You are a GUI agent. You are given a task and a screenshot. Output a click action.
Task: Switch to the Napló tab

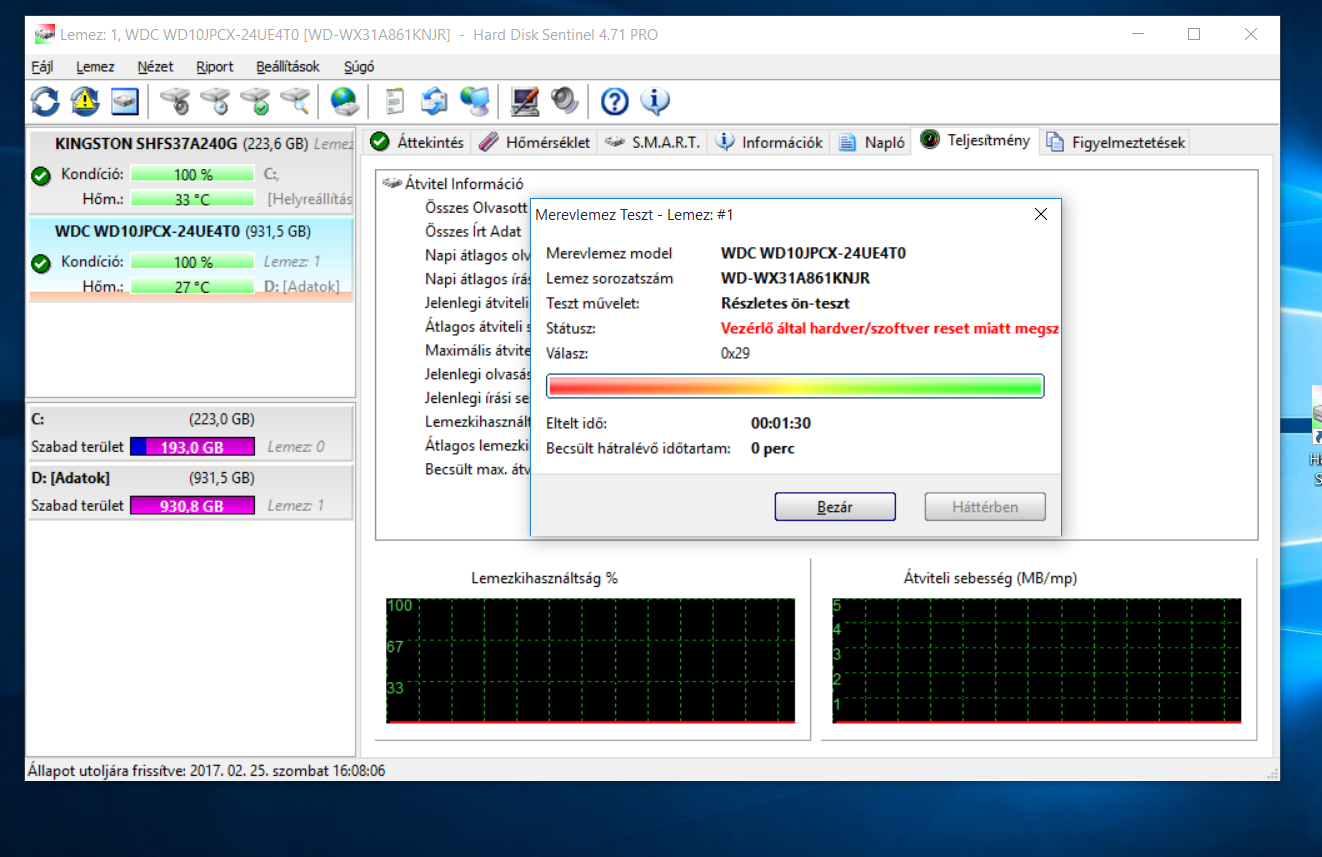[872, 142]
